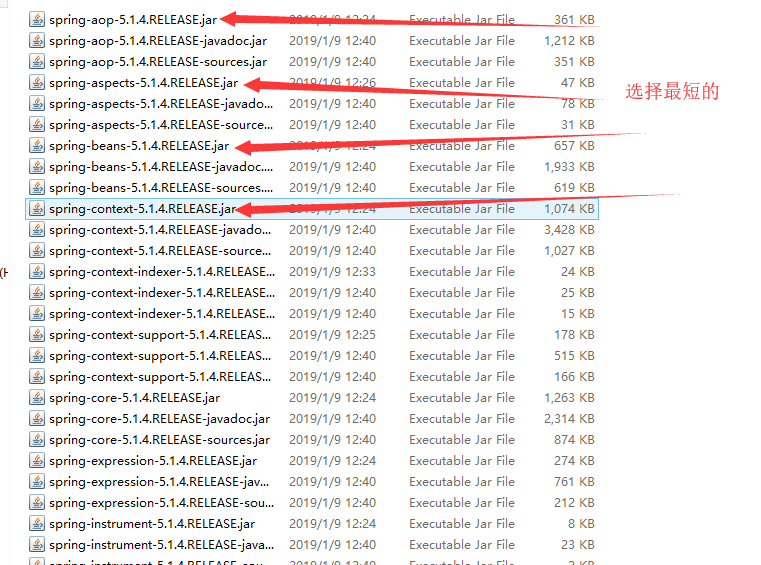761x565 pixels.
Task: Click the jar icon of spring-instrument-5.1.4.RELEASE.jar
Action: point(37,524)
